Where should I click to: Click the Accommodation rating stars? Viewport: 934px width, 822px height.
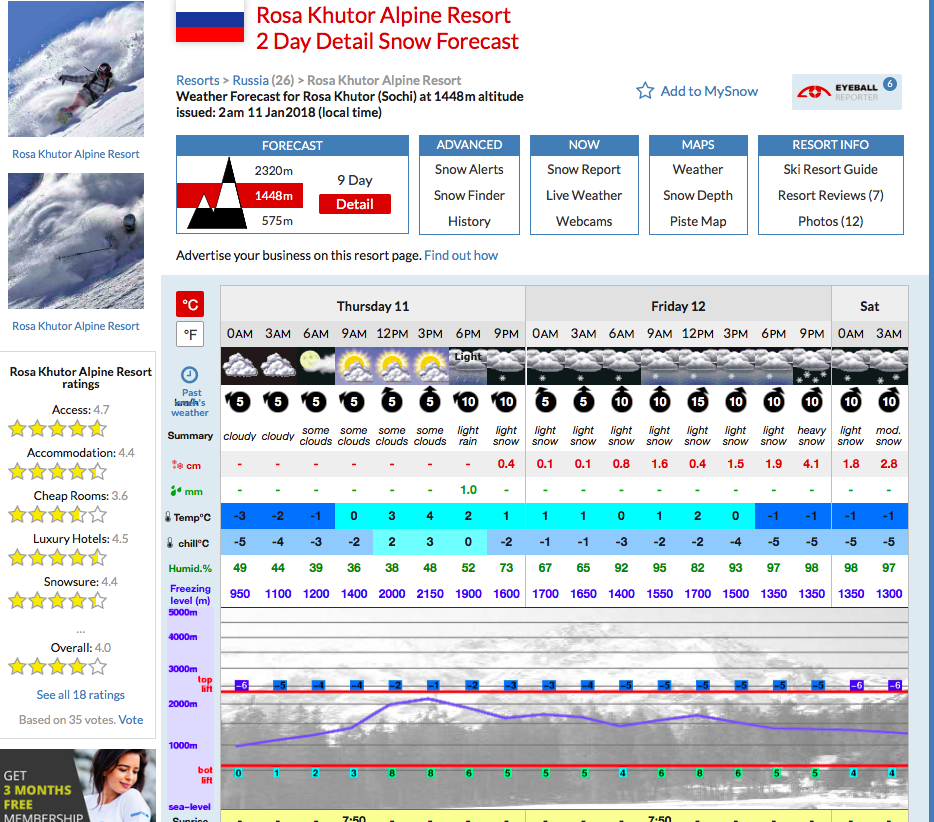57,471
